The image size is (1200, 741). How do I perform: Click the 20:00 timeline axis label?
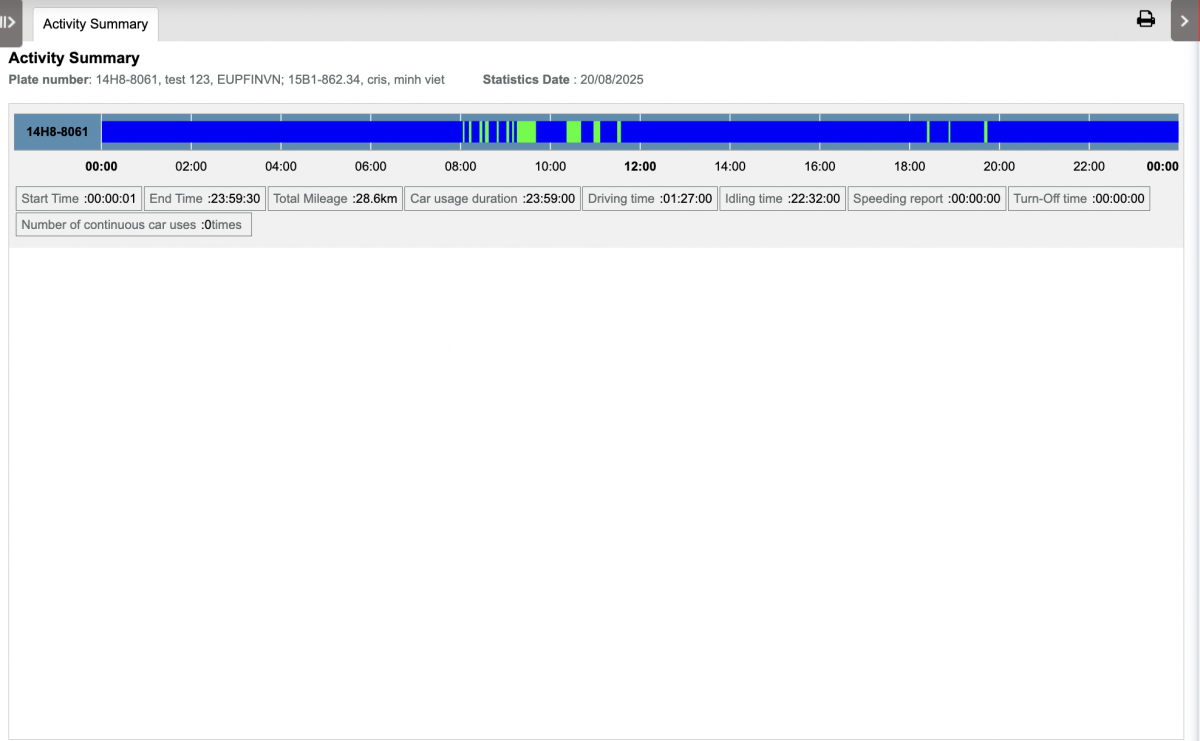tap(999, 167)
